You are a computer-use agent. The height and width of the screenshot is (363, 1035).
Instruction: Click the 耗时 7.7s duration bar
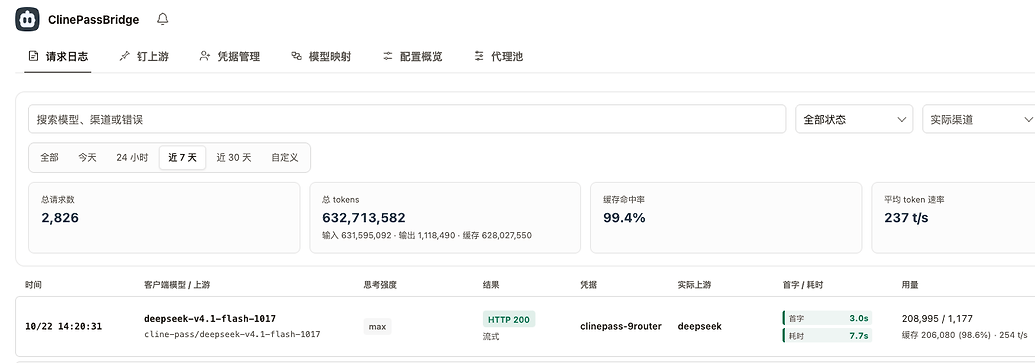click(x=827, y=335)
